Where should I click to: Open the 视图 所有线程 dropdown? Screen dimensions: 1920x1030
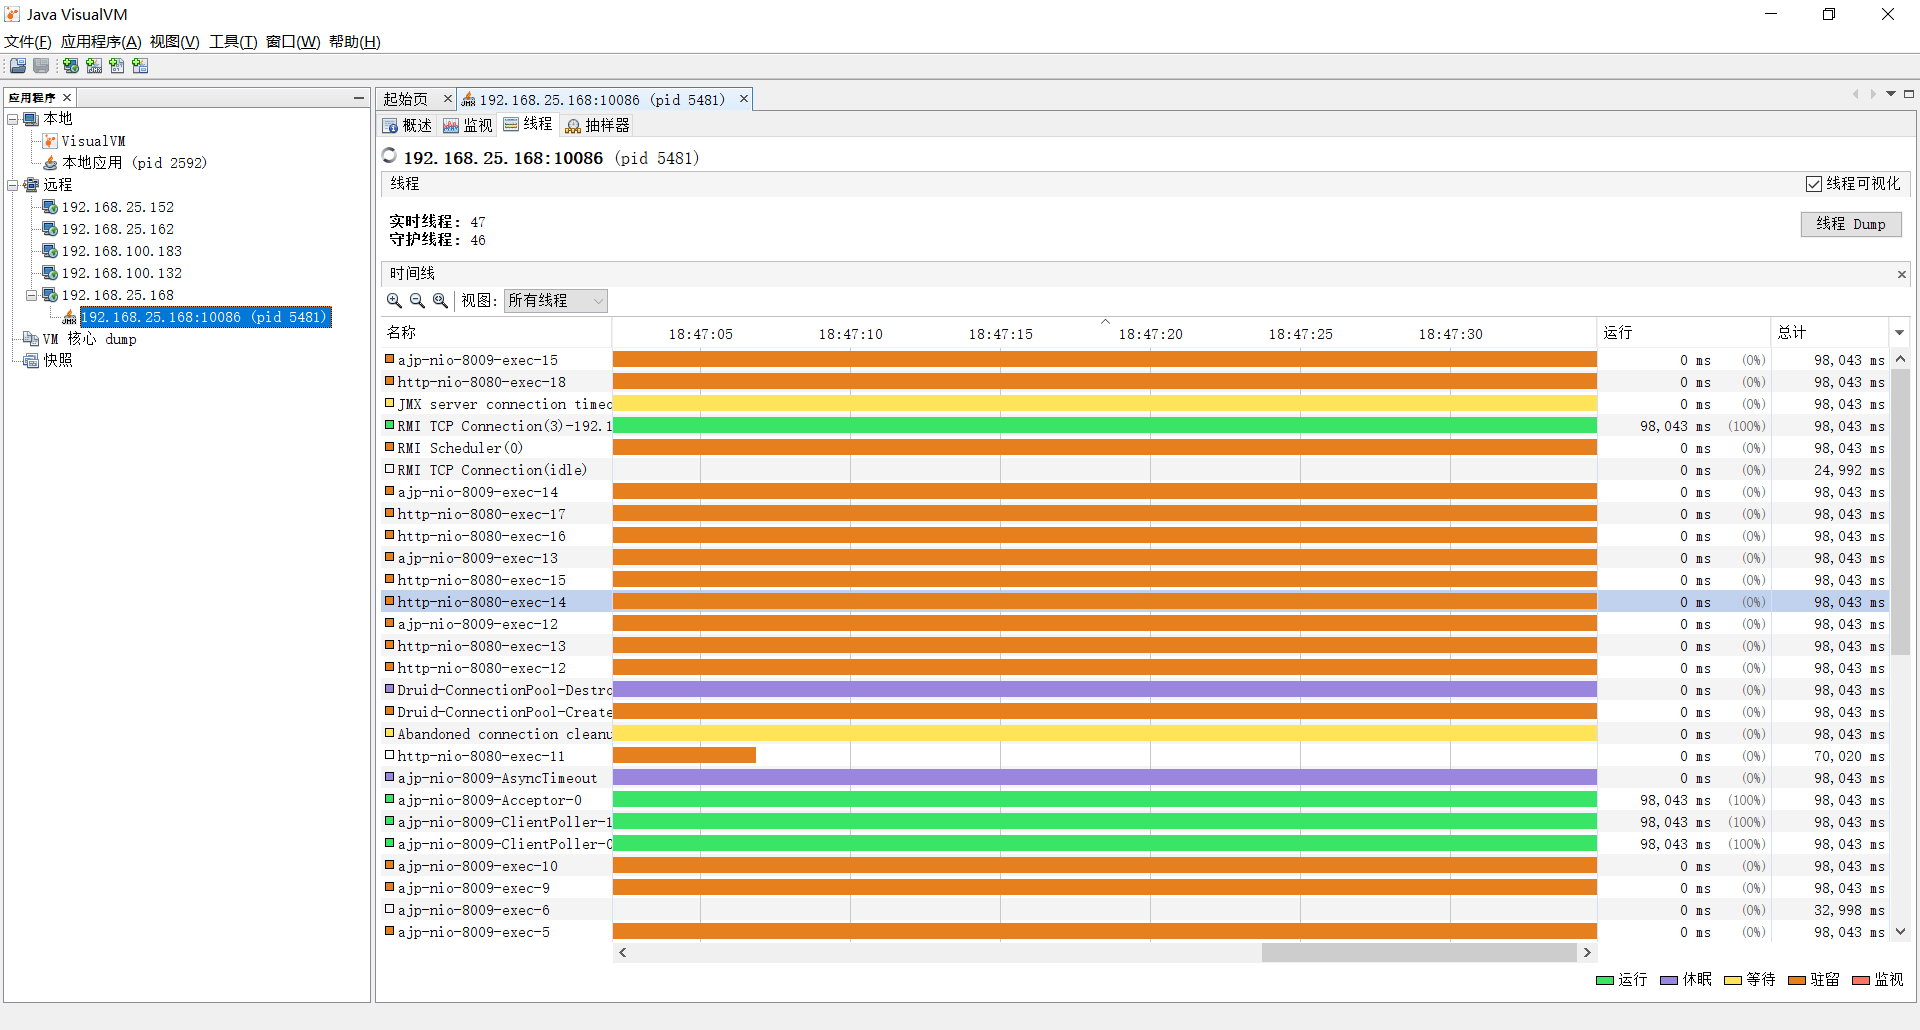pyautogui.click(x=556, y=301)
